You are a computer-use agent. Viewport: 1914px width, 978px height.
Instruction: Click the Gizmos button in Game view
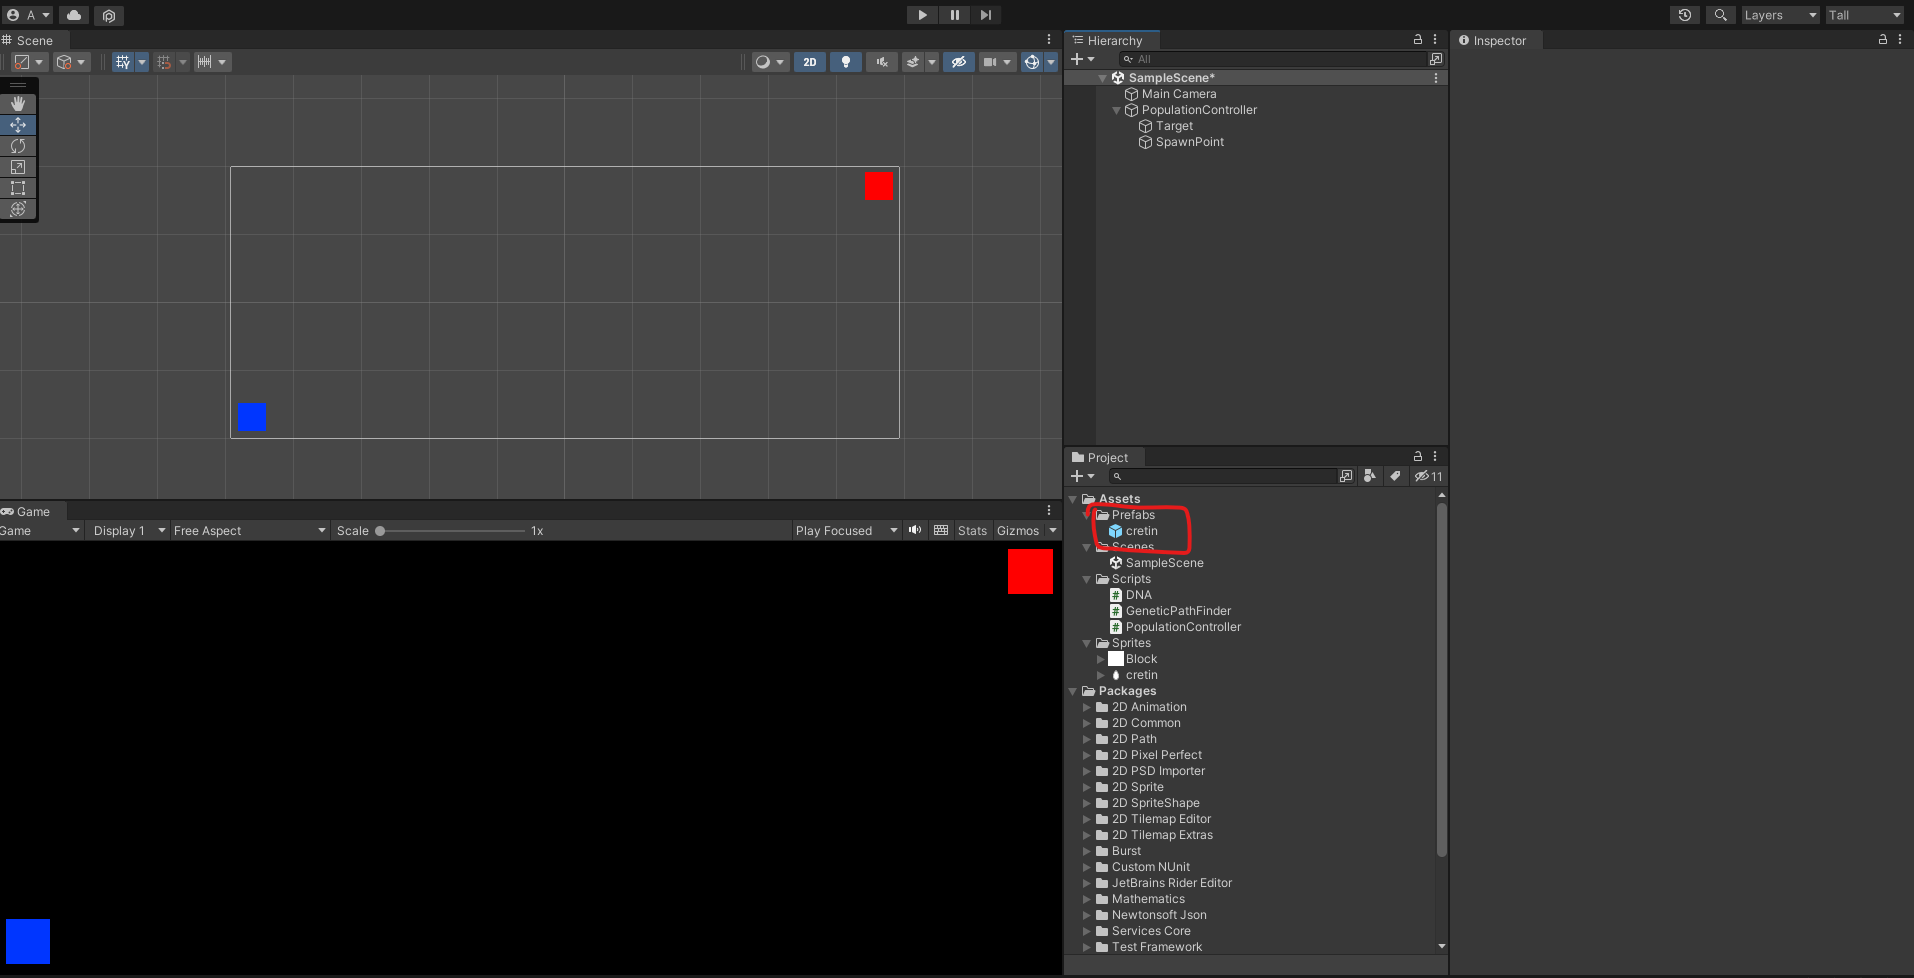pos(1017,531)
